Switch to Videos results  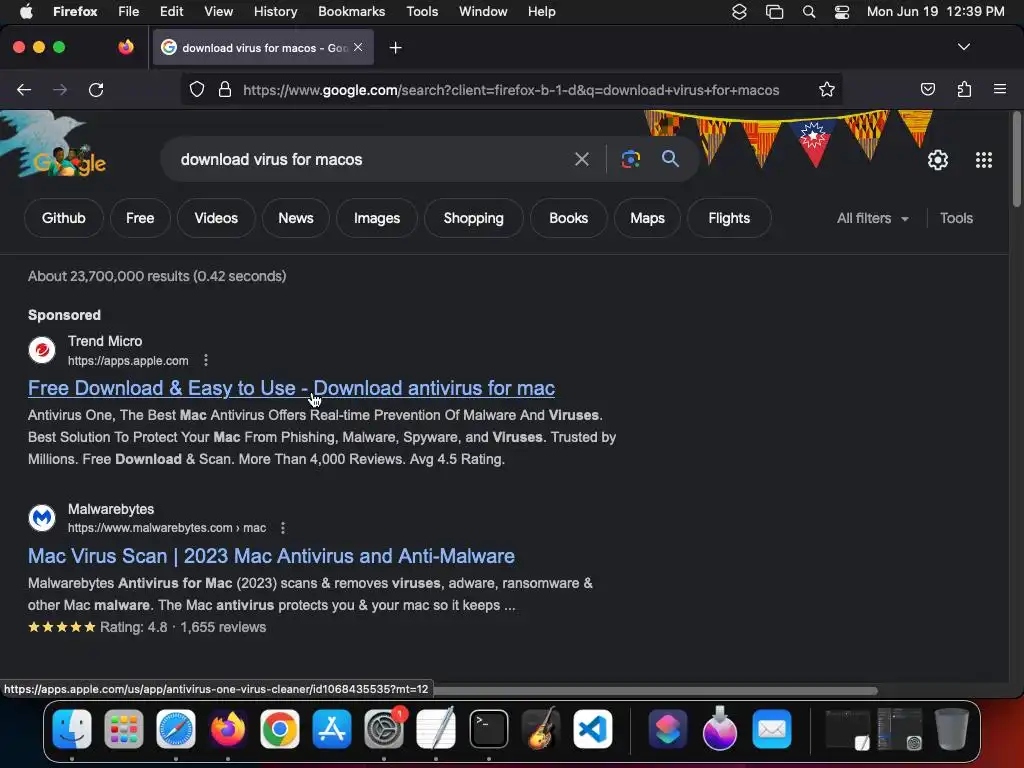point(216,218)
